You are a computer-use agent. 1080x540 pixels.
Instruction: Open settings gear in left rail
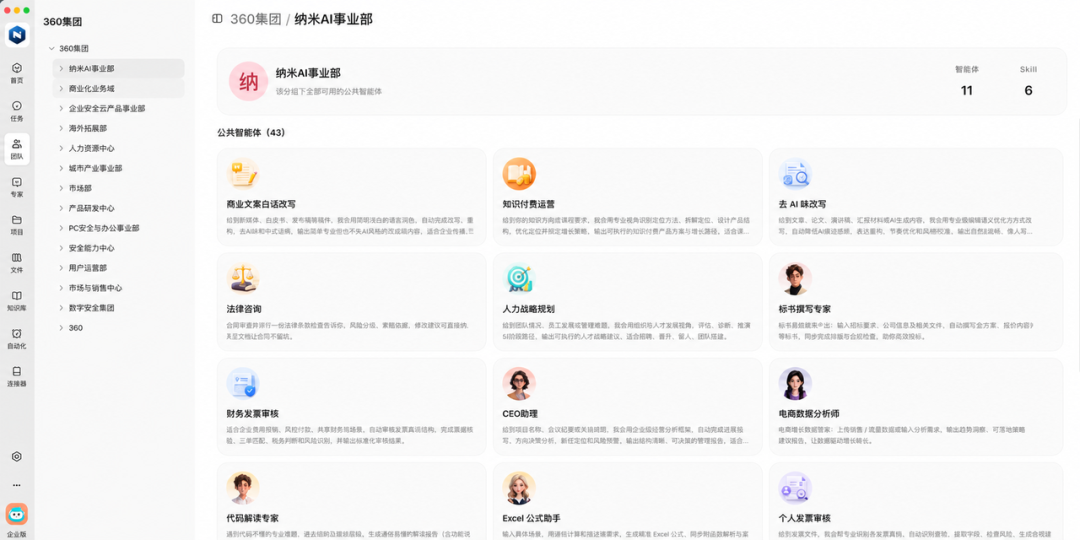(x=17, y=457)
